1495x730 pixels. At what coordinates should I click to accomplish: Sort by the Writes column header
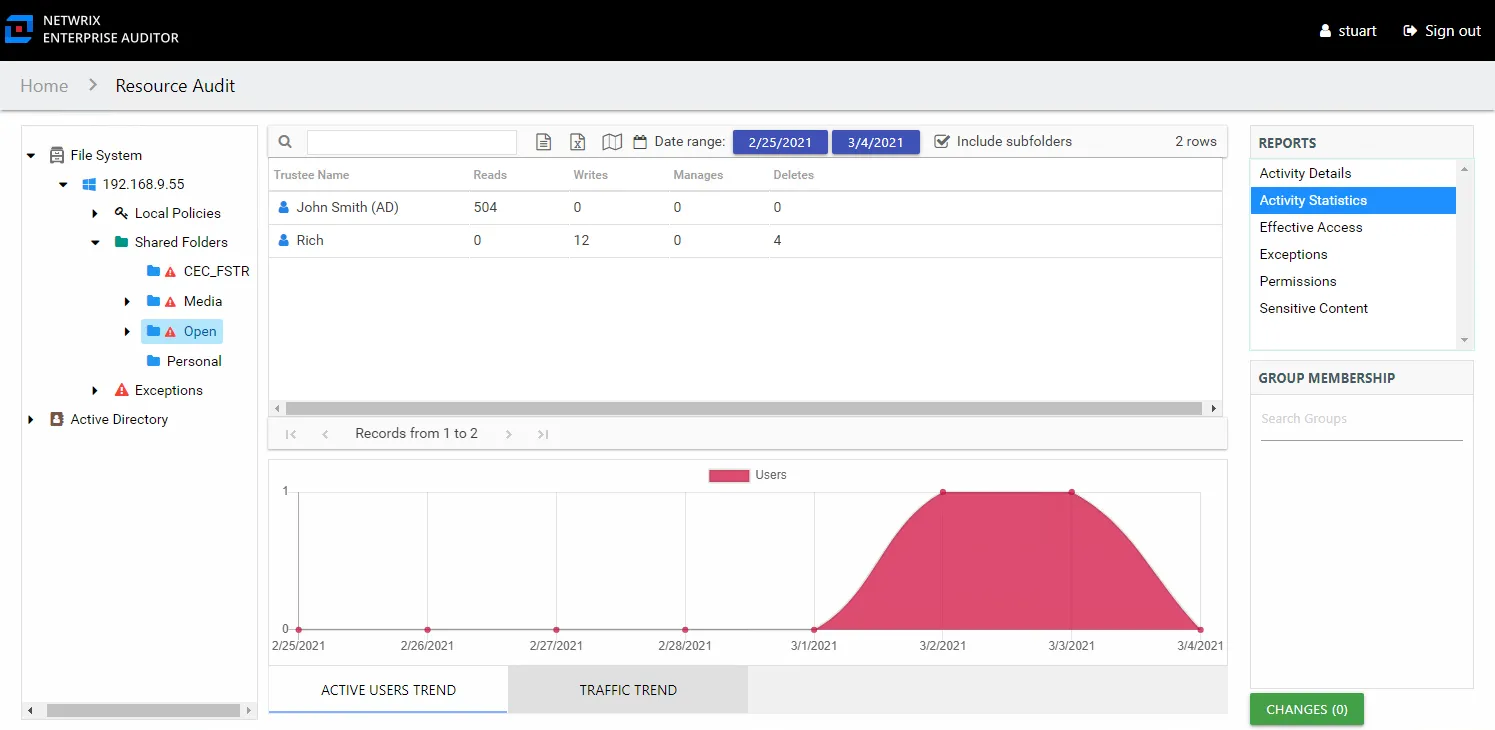(590, 175)
